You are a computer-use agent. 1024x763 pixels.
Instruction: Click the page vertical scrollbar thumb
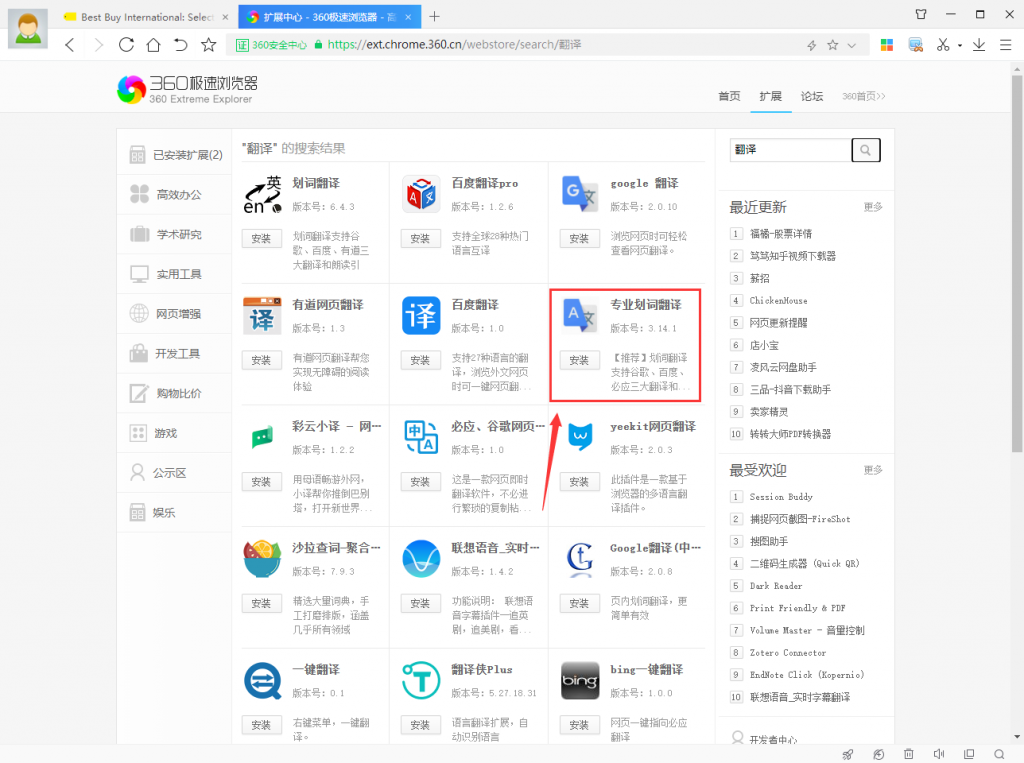point(1017,263)
